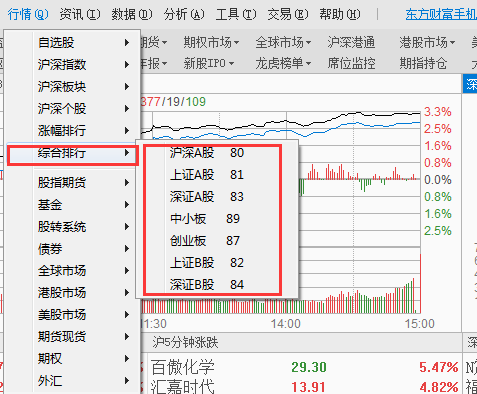Viewport: 477px width, 394px height.
Task: Select 综合排行 menu entry
Action: (x=73, y=153)
